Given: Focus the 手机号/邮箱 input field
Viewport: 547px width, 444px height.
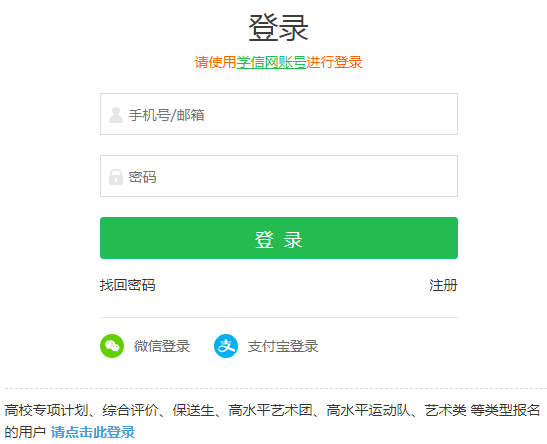Looking at the screenshot, I should pos(279,114).
